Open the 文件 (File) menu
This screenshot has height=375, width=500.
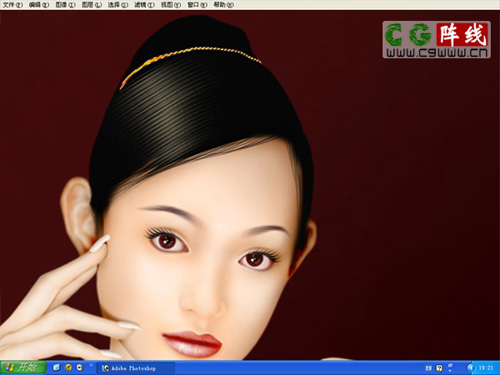click(12, 5)
